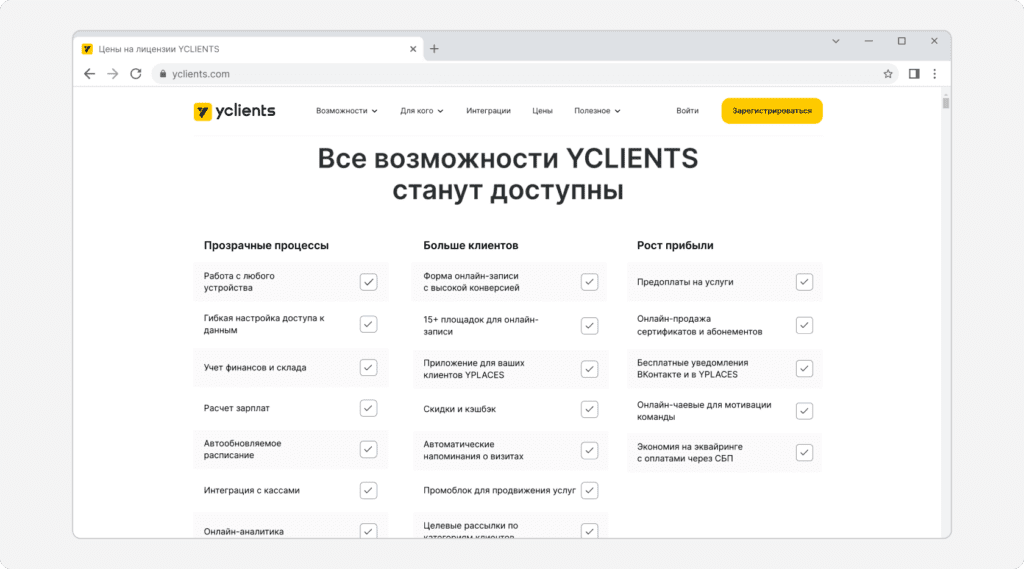Toggle the Предоплаты на услуги checkbox
Image resolution: width=1024 pixels, height=569 pixels.
pyautogui.click(x=804, y=282)
